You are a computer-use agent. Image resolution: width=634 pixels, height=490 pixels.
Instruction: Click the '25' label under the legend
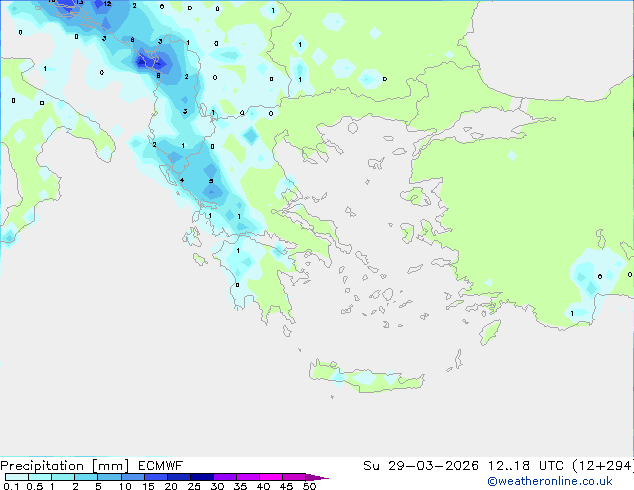coord(194,486)
